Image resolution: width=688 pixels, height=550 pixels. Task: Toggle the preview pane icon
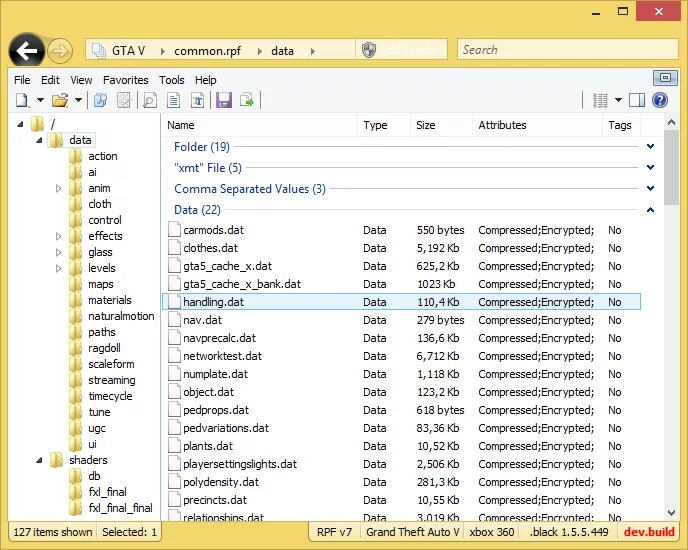pyautogui.click(x=637, y=101)
